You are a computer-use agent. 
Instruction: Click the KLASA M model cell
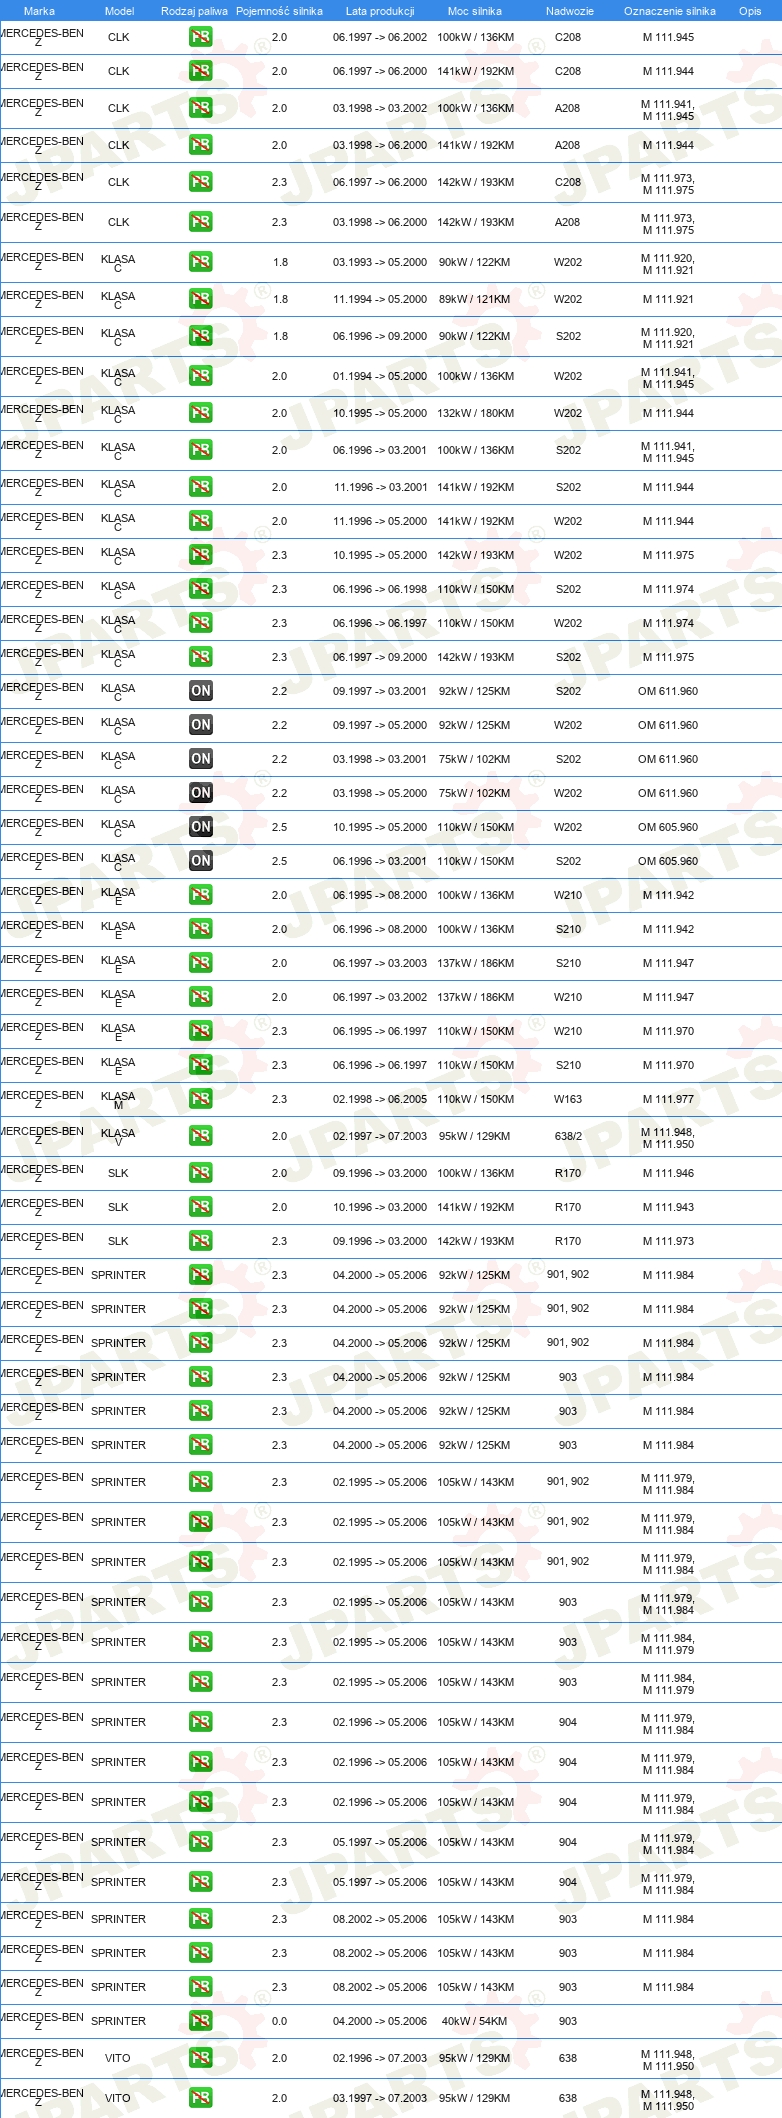(x=118, y=1100)
